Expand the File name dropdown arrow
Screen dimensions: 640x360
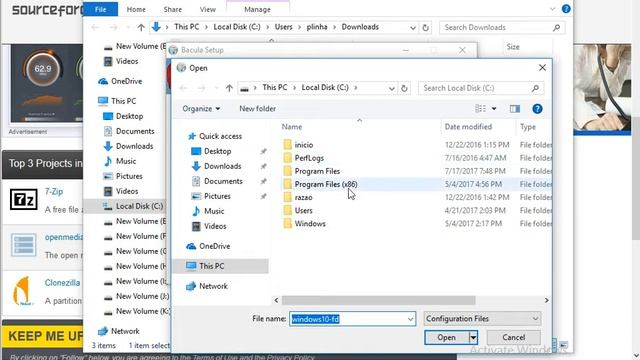point(411,319)
